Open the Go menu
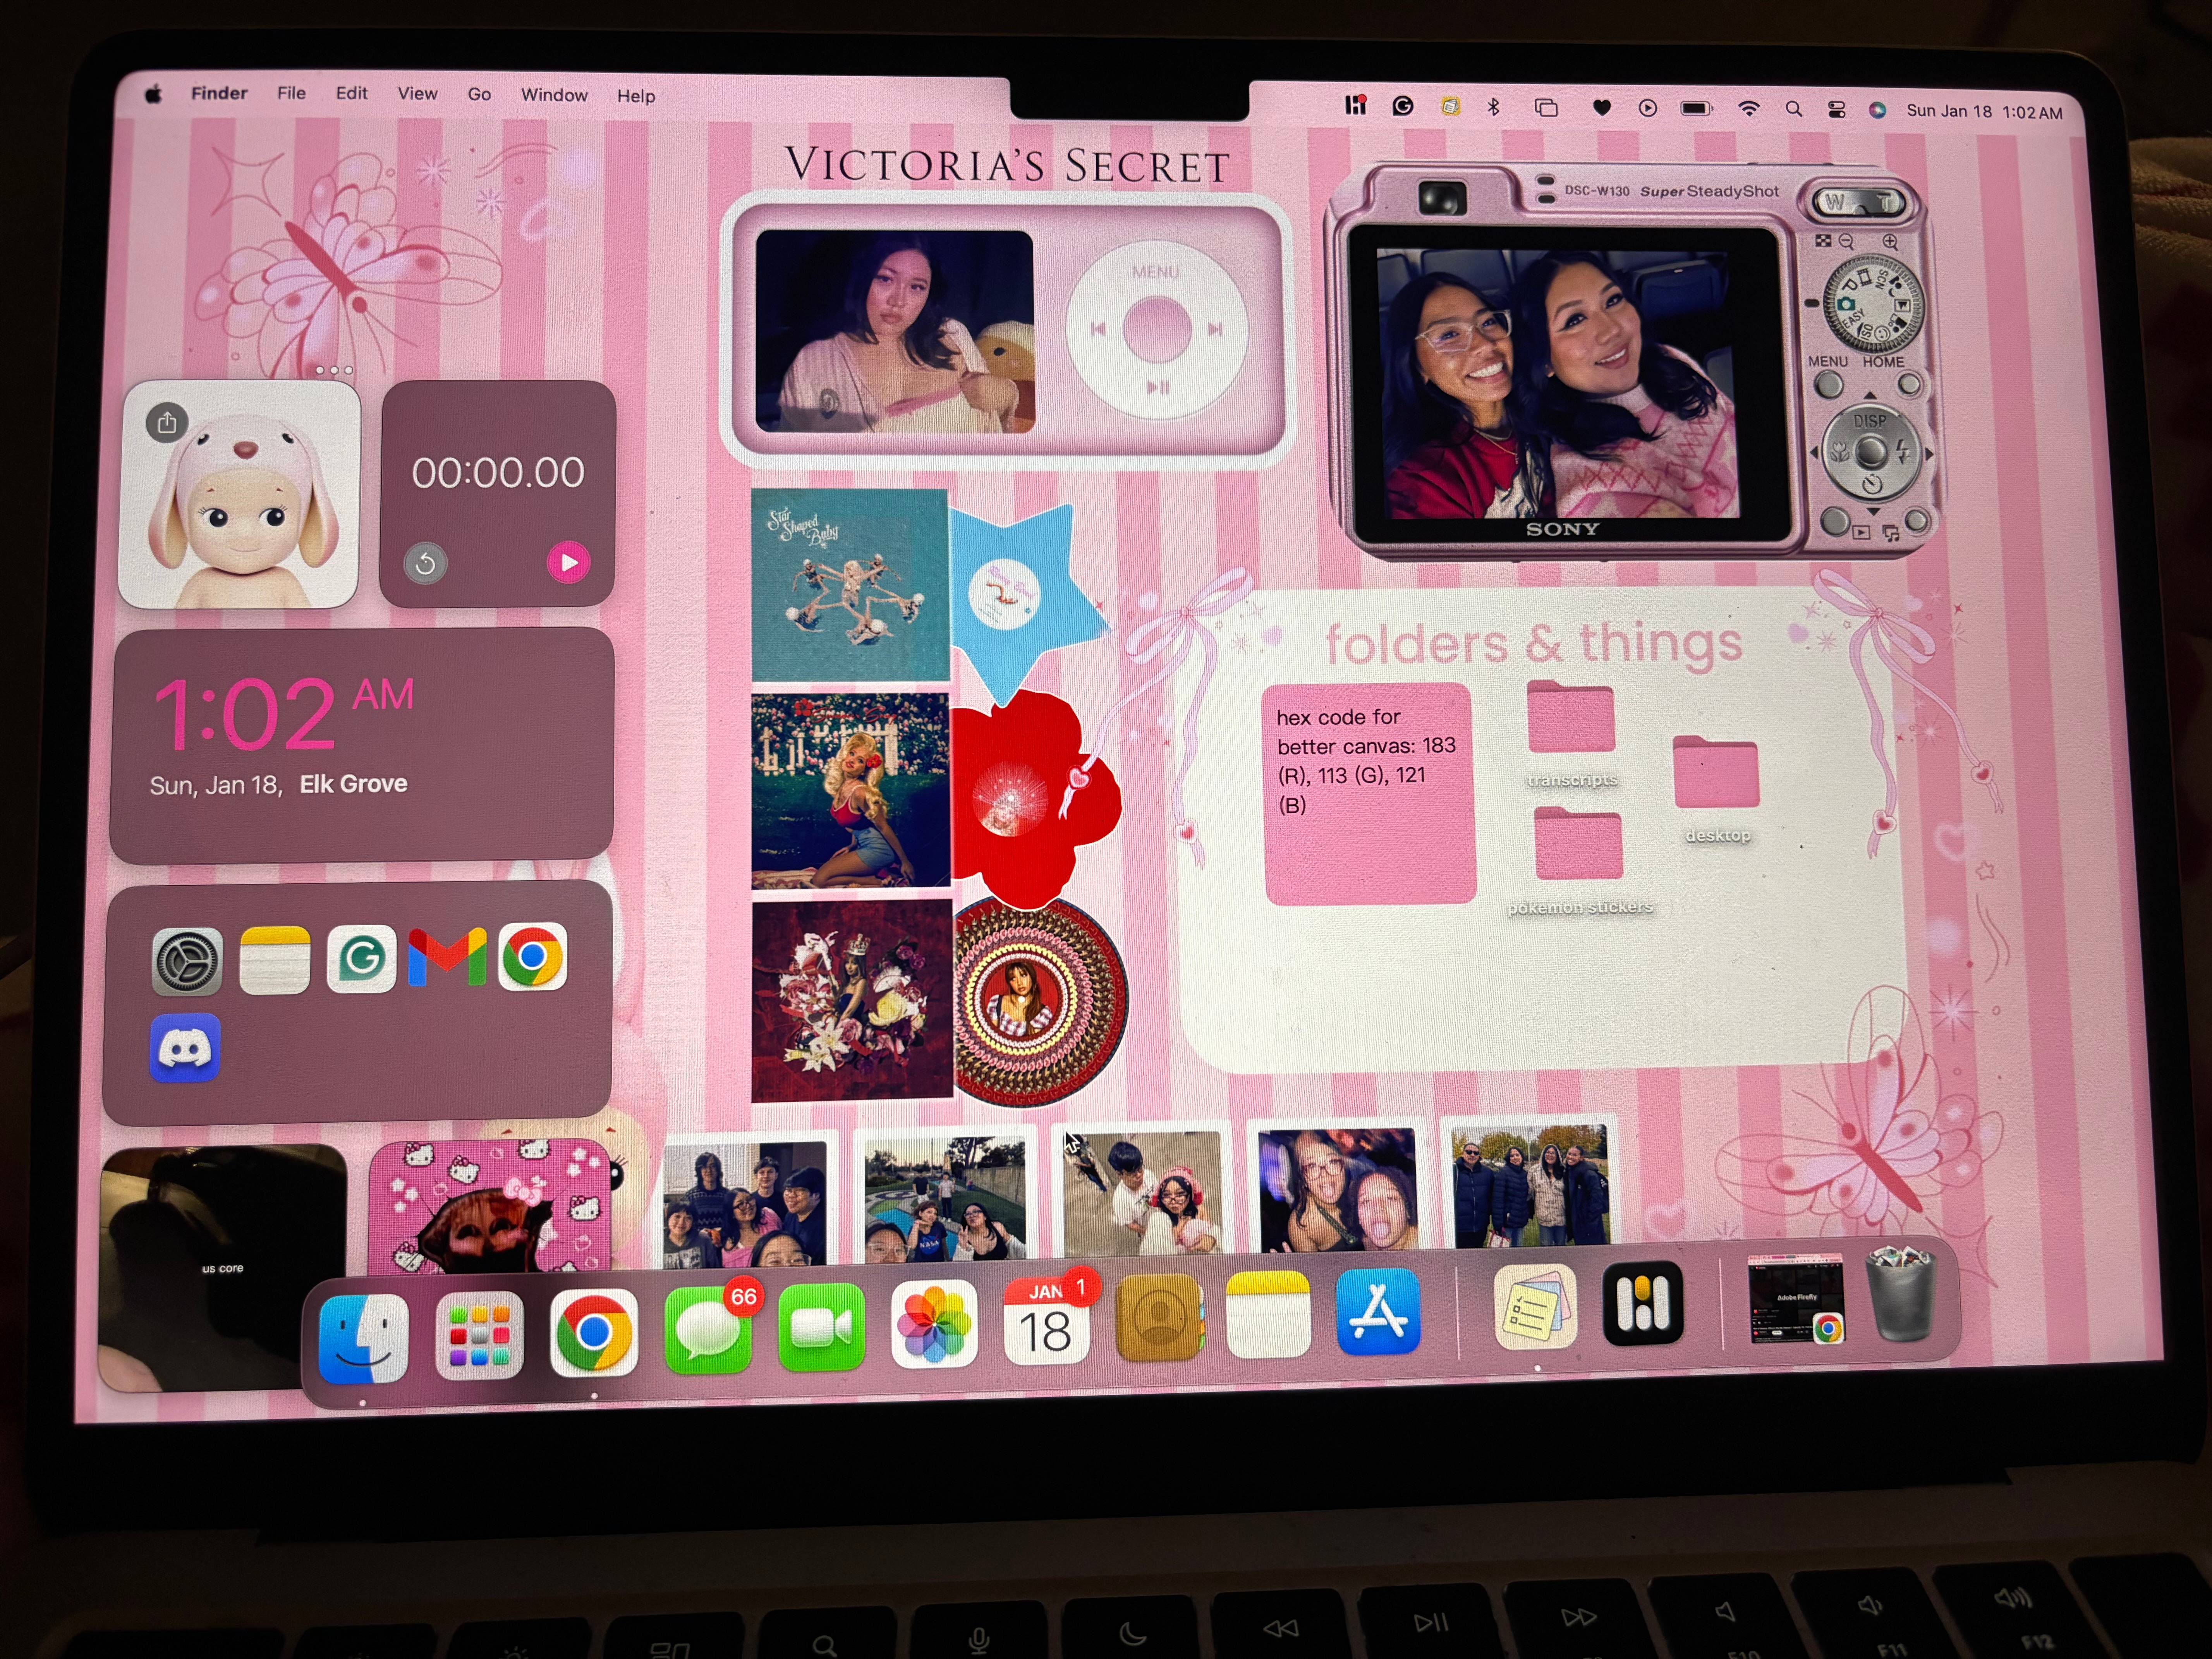 479,94
